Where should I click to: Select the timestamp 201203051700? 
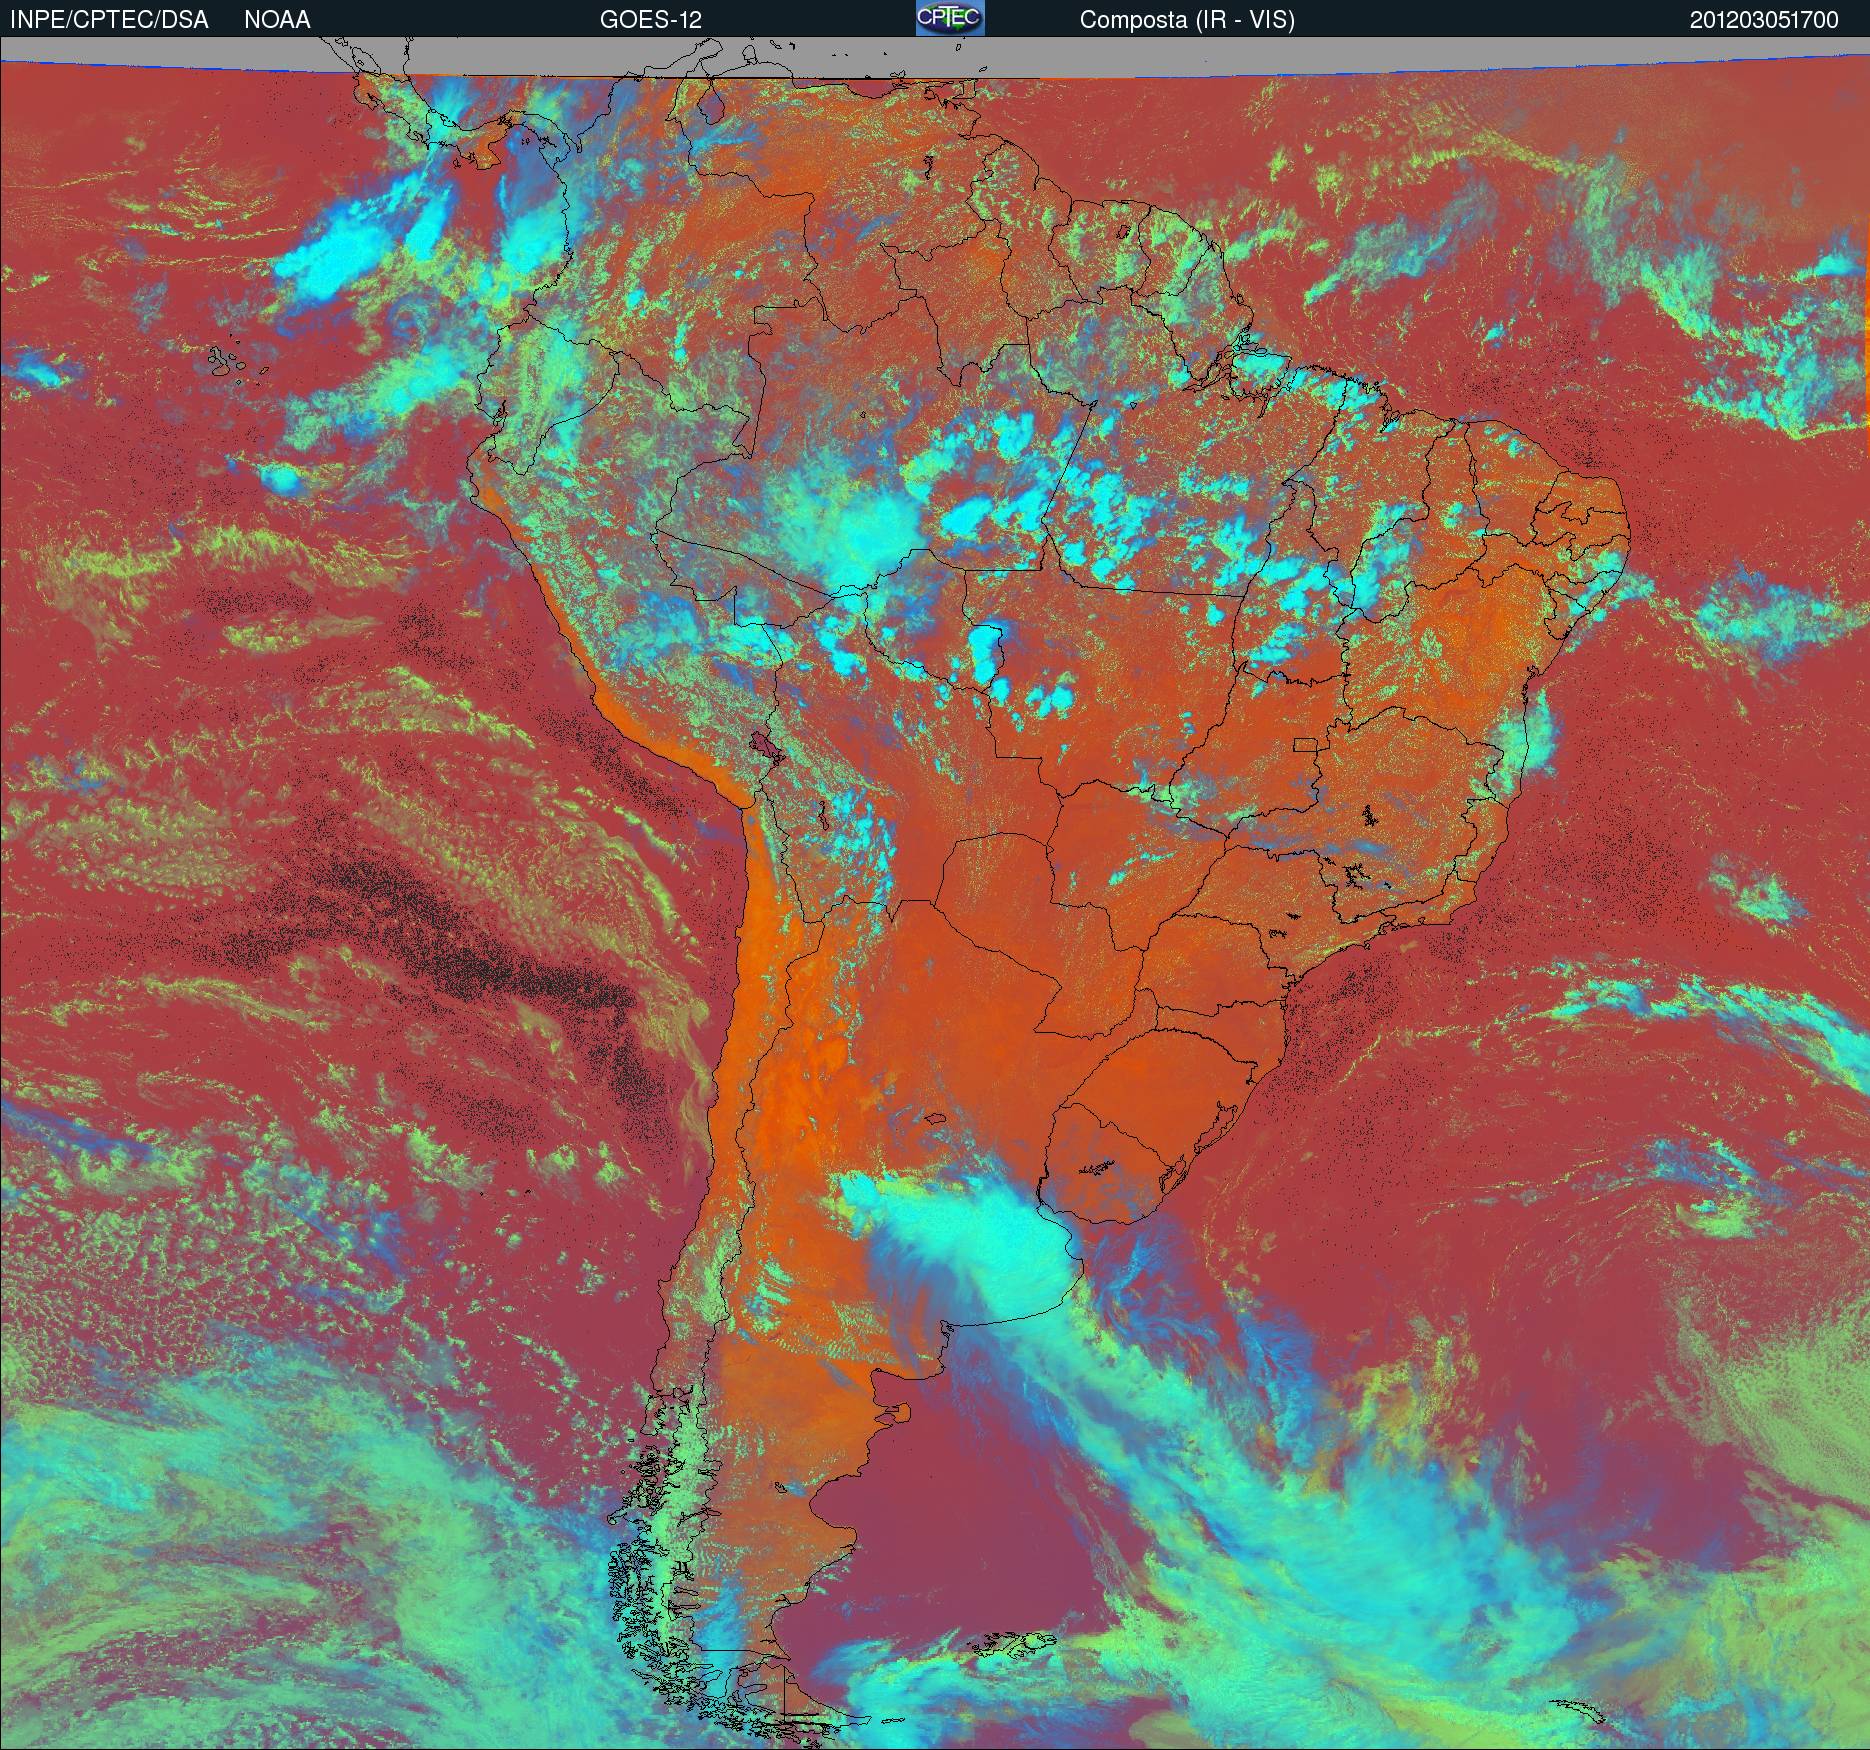(1764, 20)
